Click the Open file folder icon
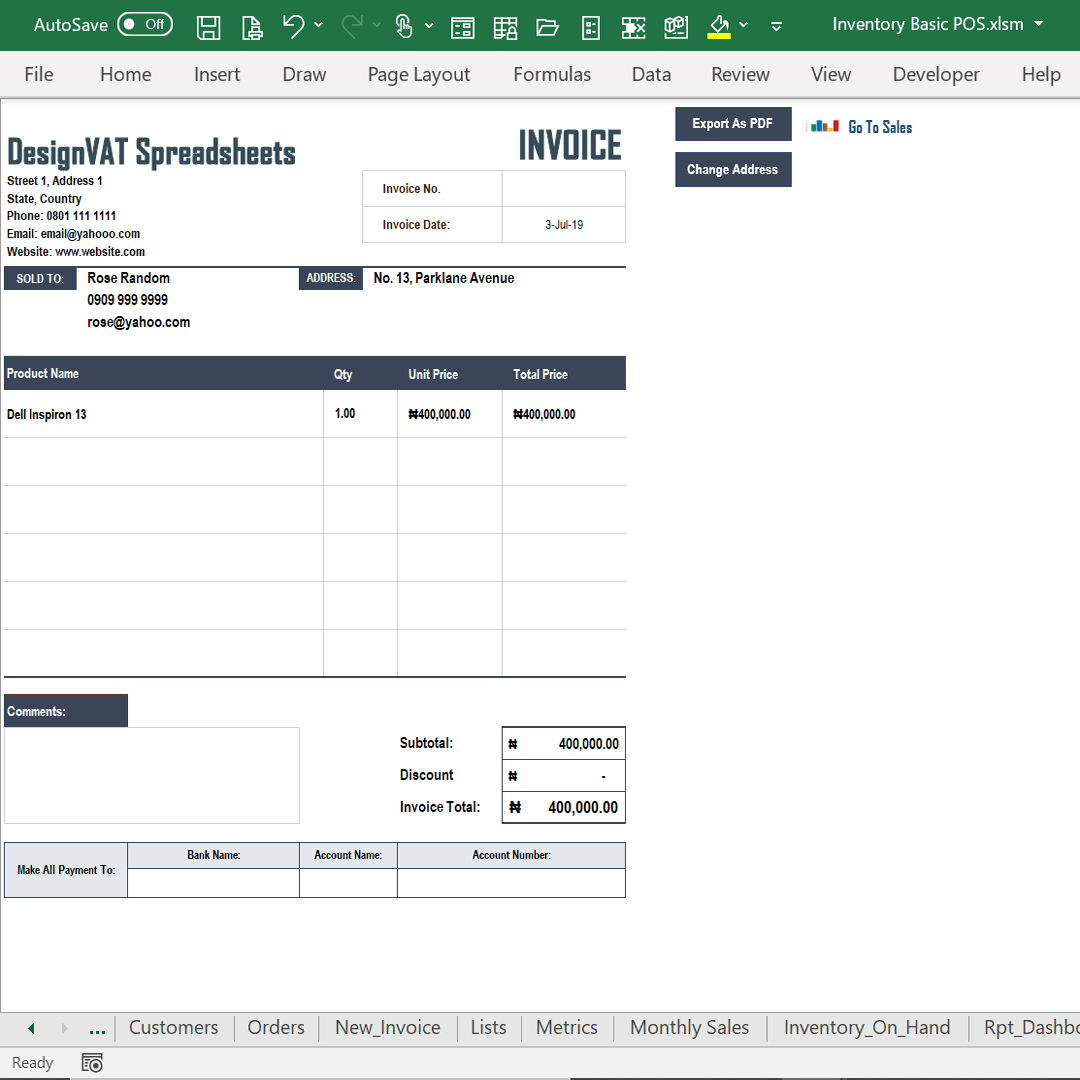 pos(547,26)
